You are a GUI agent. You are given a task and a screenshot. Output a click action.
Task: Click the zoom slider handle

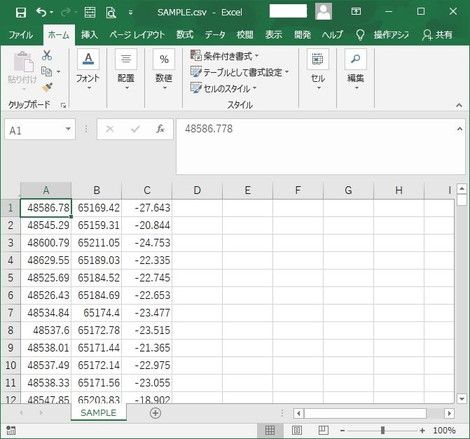383,430
